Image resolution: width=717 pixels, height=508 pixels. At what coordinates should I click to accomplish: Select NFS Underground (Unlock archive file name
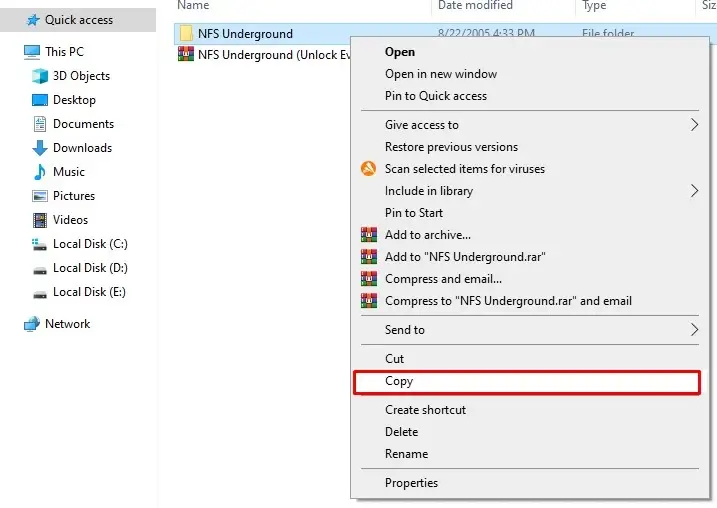coord(274,55)
